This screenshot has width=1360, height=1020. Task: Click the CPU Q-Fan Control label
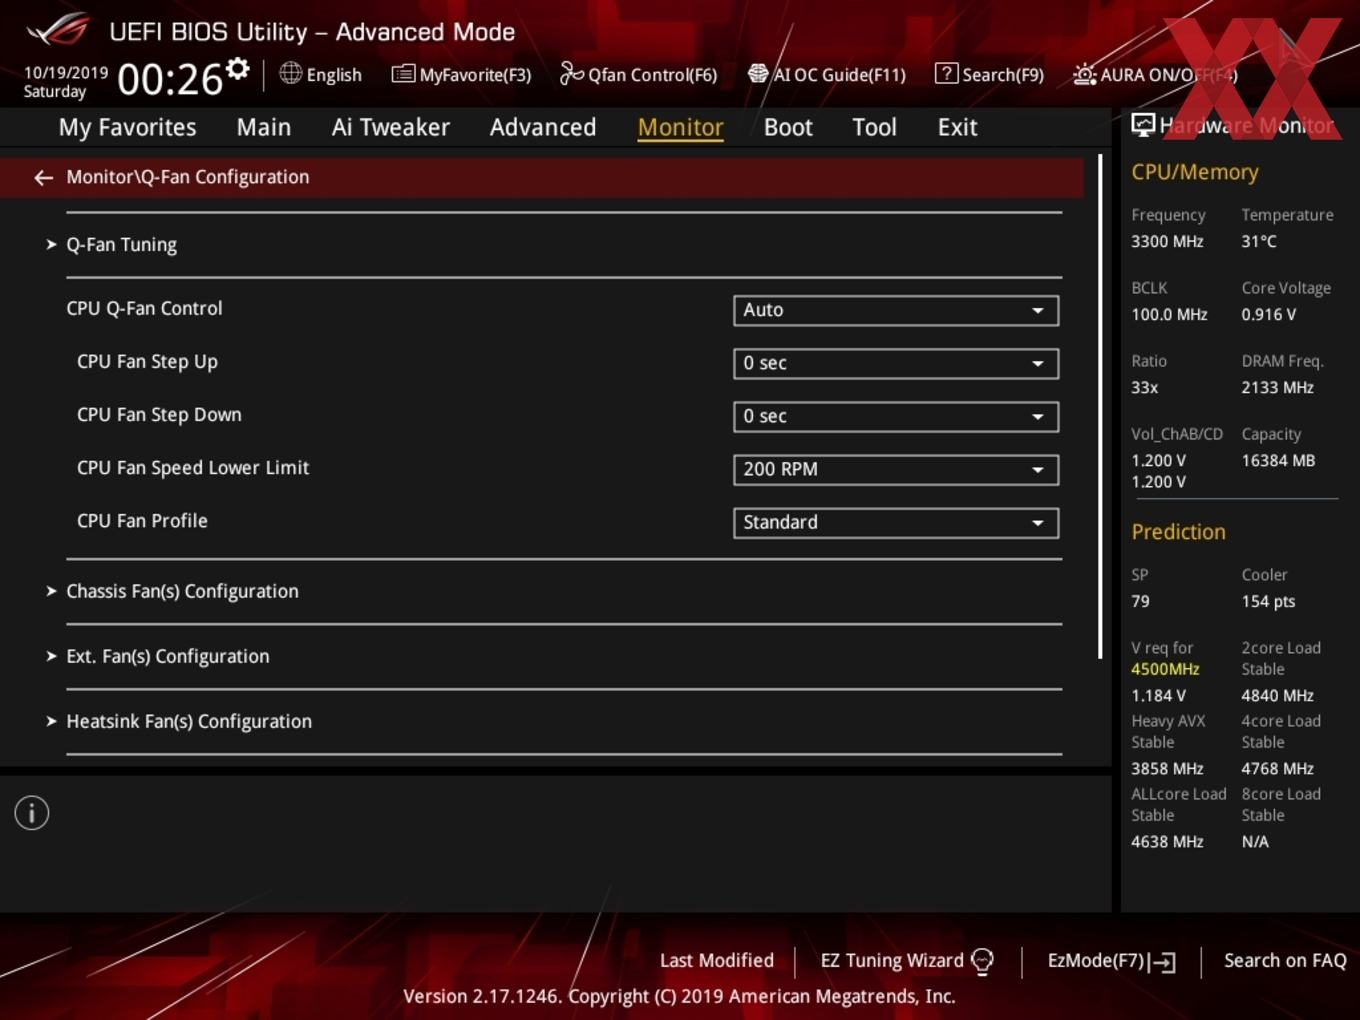[x=144, y=309]
